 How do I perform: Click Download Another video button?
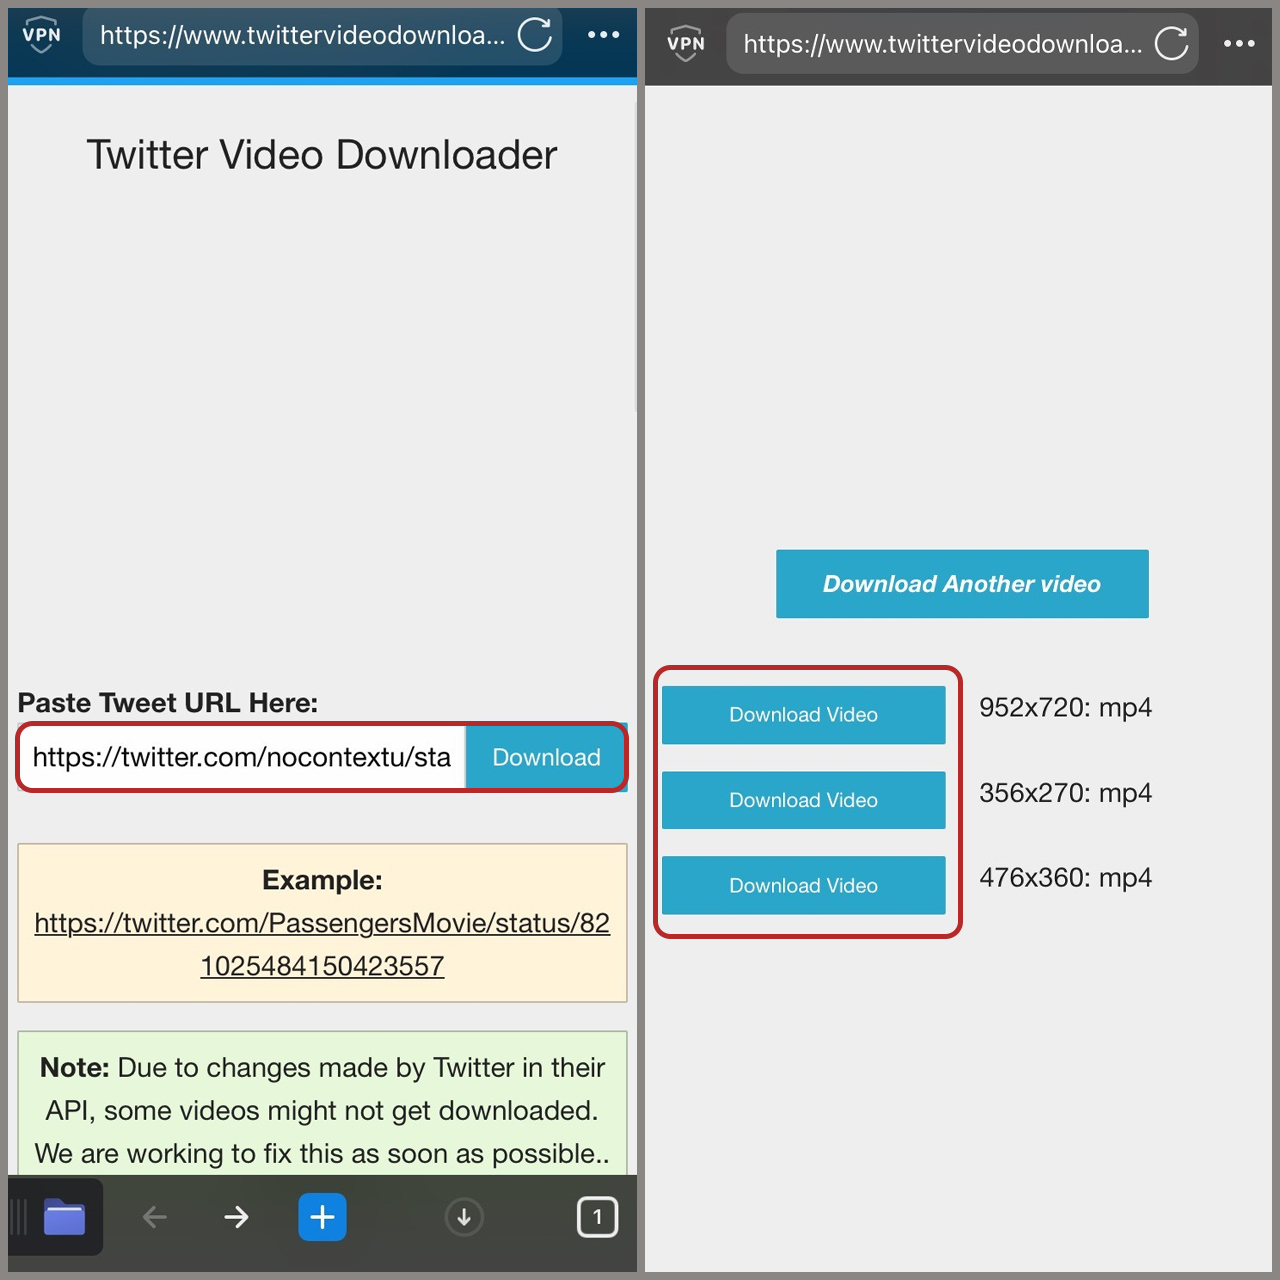[x=962, y=584]
